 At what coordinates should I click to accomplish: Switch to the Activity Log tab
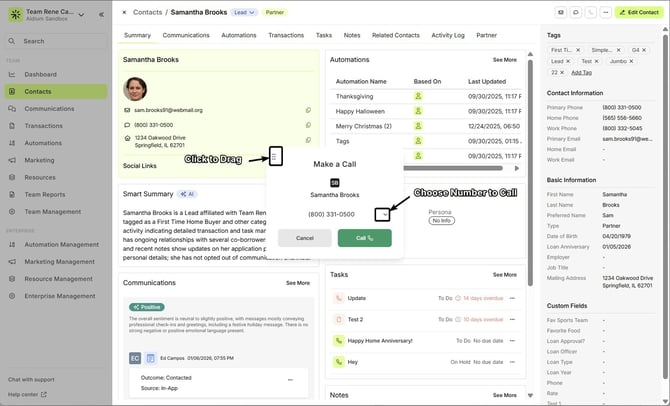pyautogui.click(x=447, y=35)
